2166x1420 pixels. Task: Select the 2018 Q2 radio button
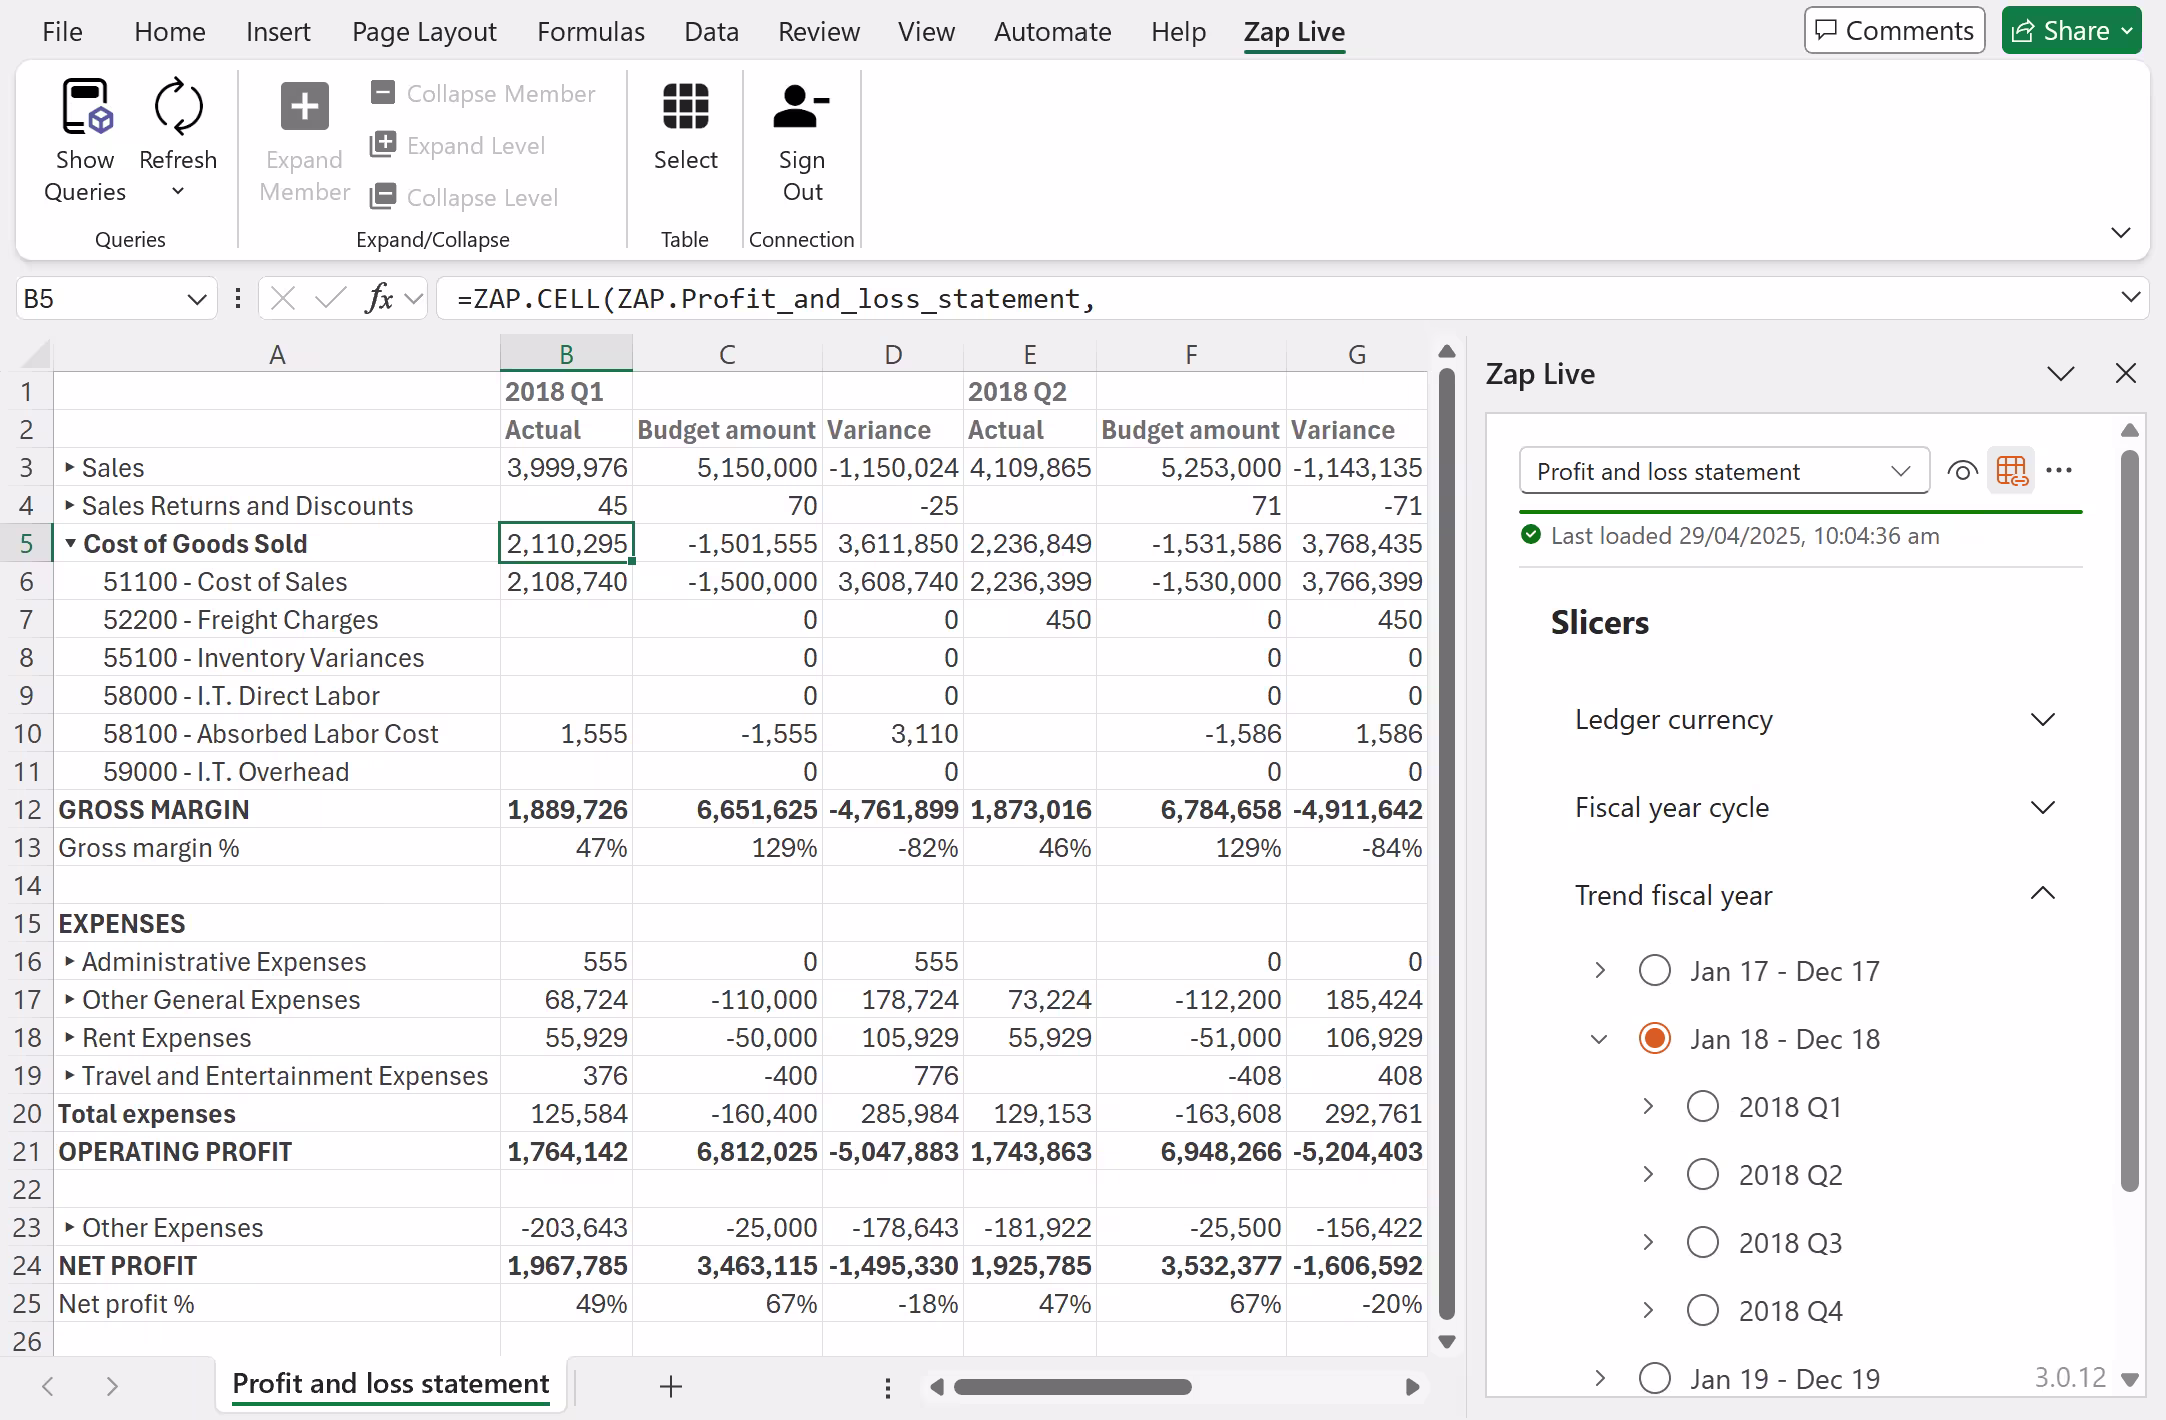(1703, 1174)
